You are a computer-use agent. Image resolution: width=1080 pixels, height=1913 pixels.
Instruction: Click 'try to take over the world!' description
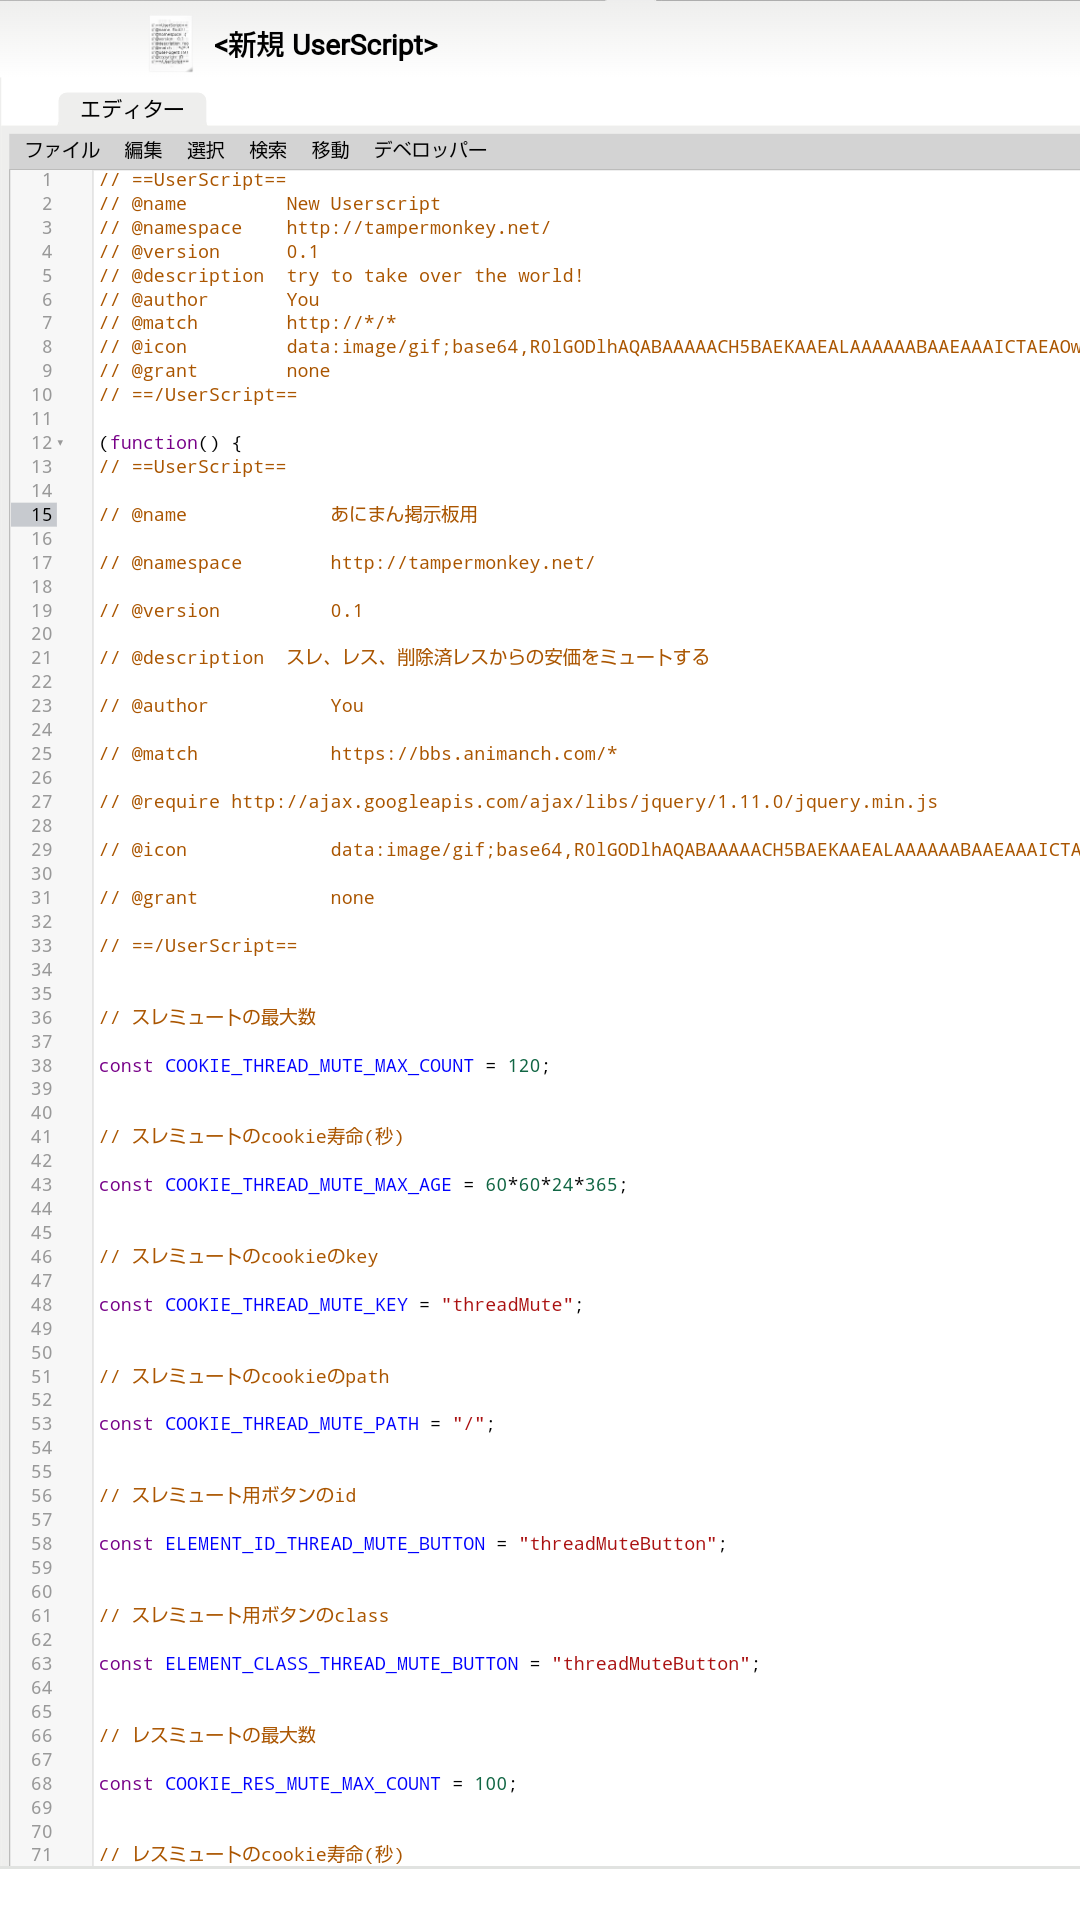pos(435,276)
